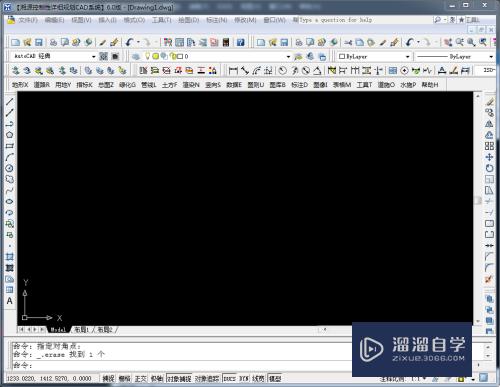Screen dimensions: 500x387
Task: Expand the annotation scale 1:1 dropdown
Action: [x=424, y=379]
